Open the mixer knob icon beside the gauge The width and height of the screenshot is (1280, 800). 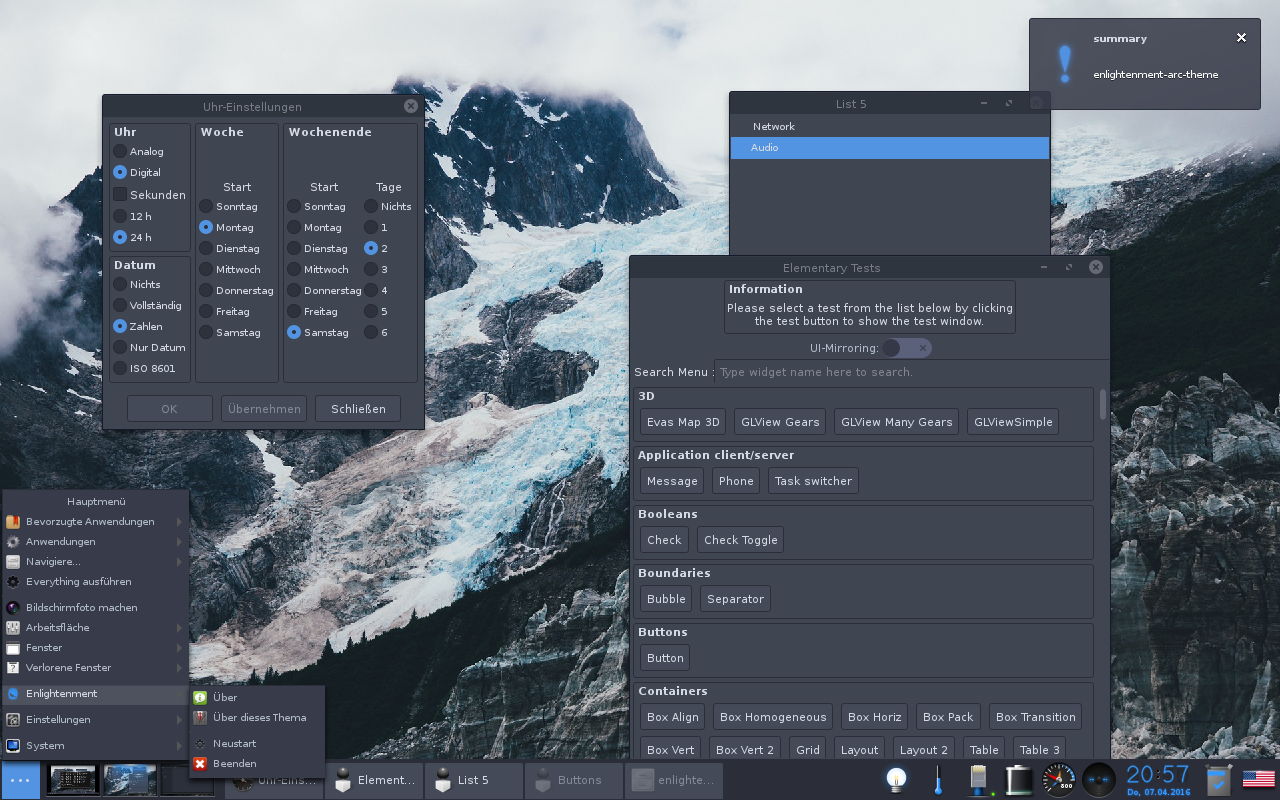(x=1098, y=779)
